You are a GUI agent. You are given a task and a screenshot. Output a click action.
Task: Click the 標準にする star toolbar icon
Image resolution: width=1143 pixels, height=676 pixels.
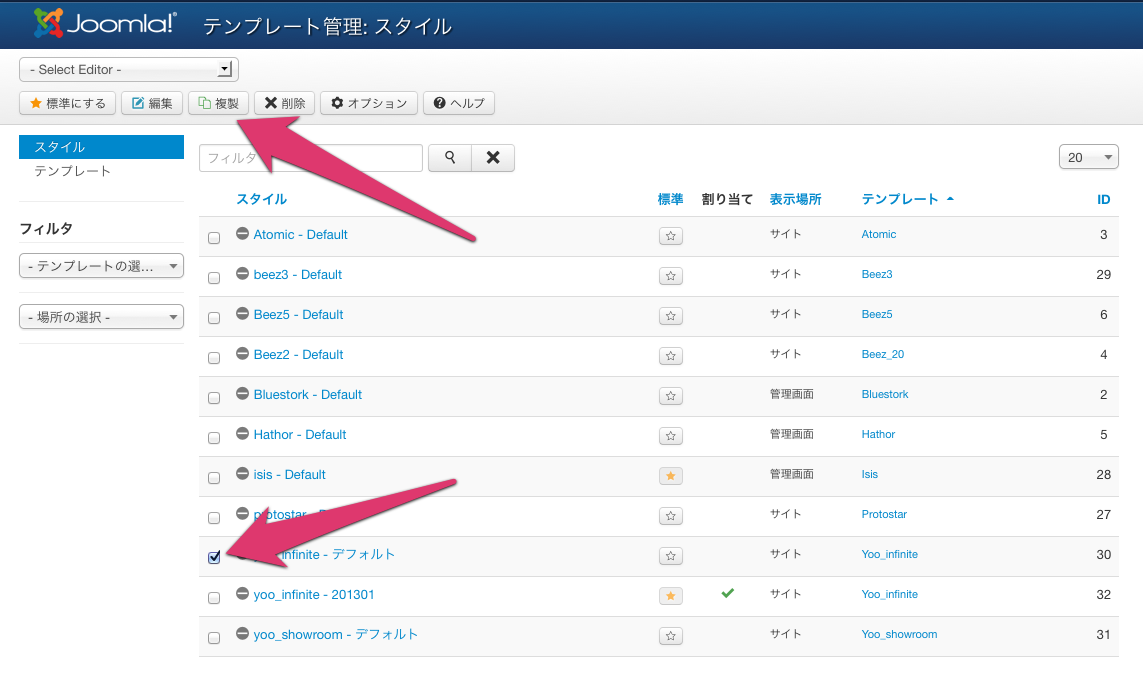tap(67, 102)
